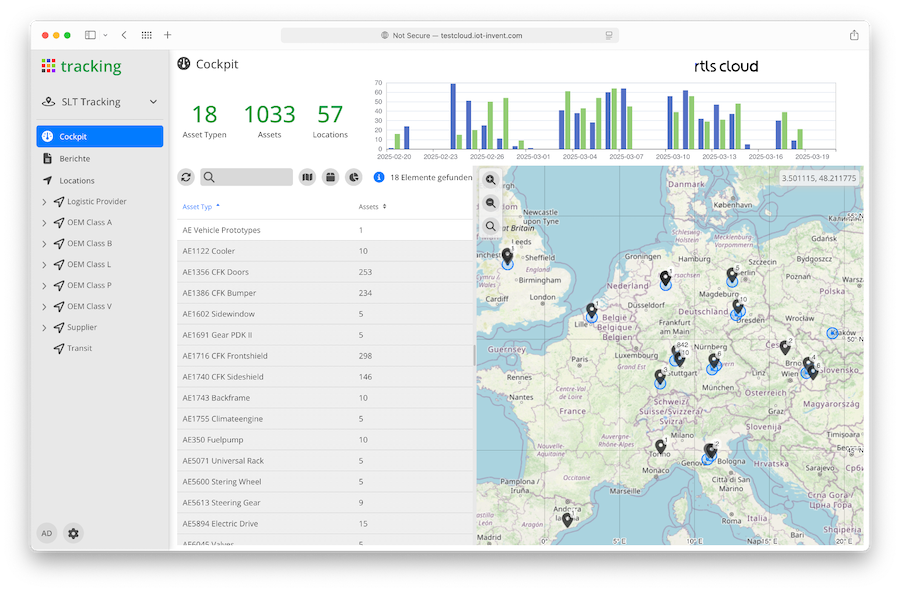This screenshot has width=900, height=592.
Task: Expand the Logistic Provider tree node
Action: (44, 202)
